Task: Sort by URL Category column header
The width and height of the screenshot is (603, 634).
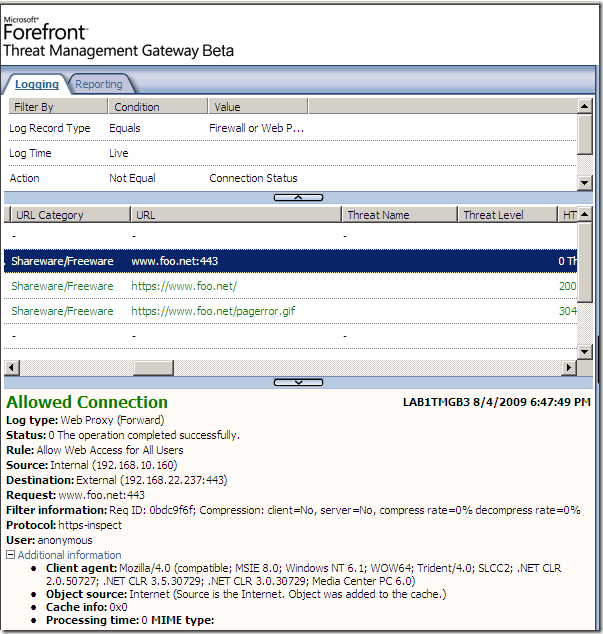Action: click(70, 215)
